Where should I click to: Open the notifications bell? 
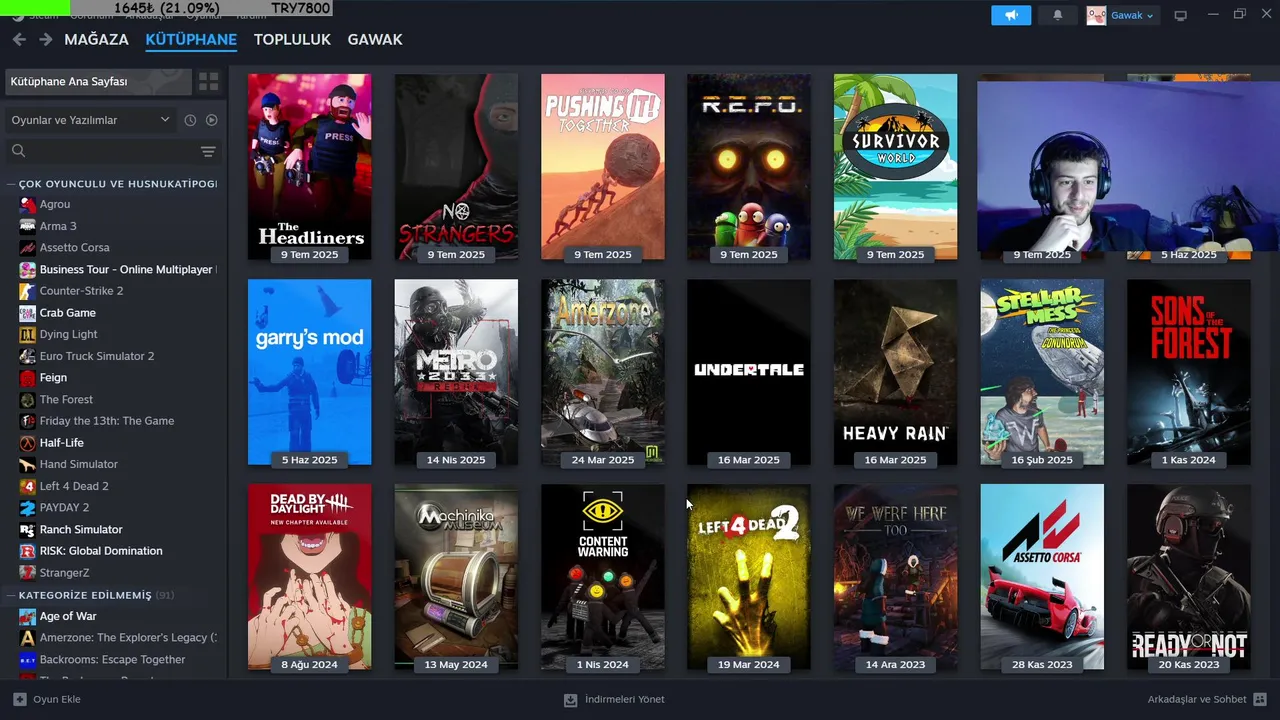[1058, 15]
